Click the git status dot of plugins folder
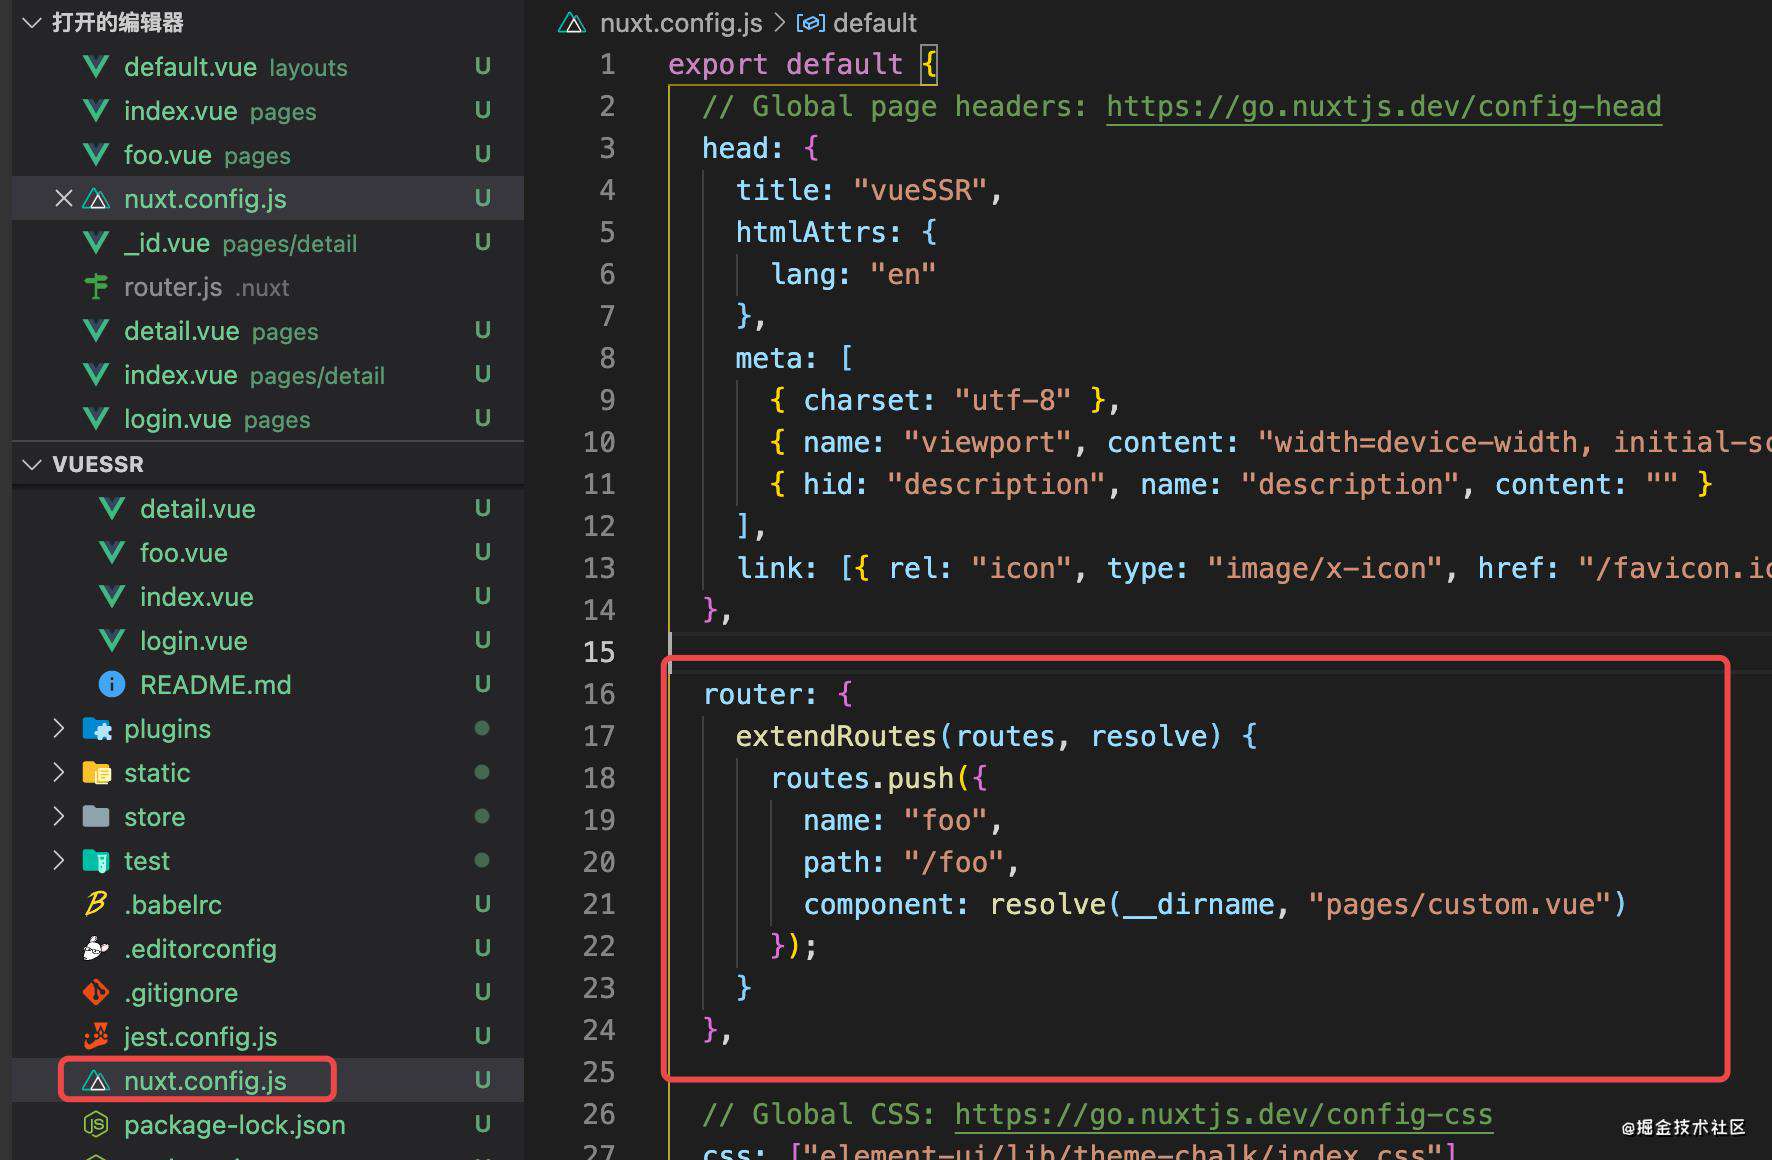Image resolution: width=1772 pixels, height=1160 pixels. click(482, 729)
